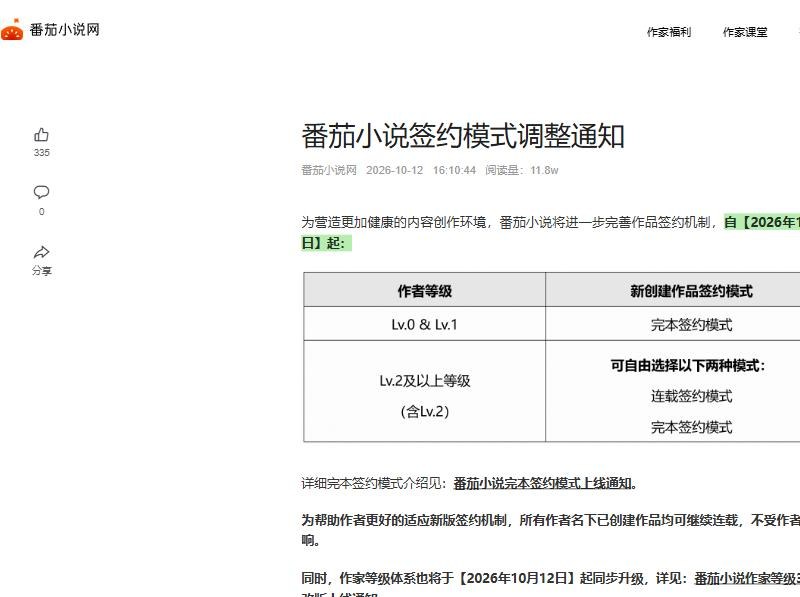Click the bold paragraph starting 为帮助作者更好的适应
This screenshot has width=800, height=597.
[x=551, y=530]
